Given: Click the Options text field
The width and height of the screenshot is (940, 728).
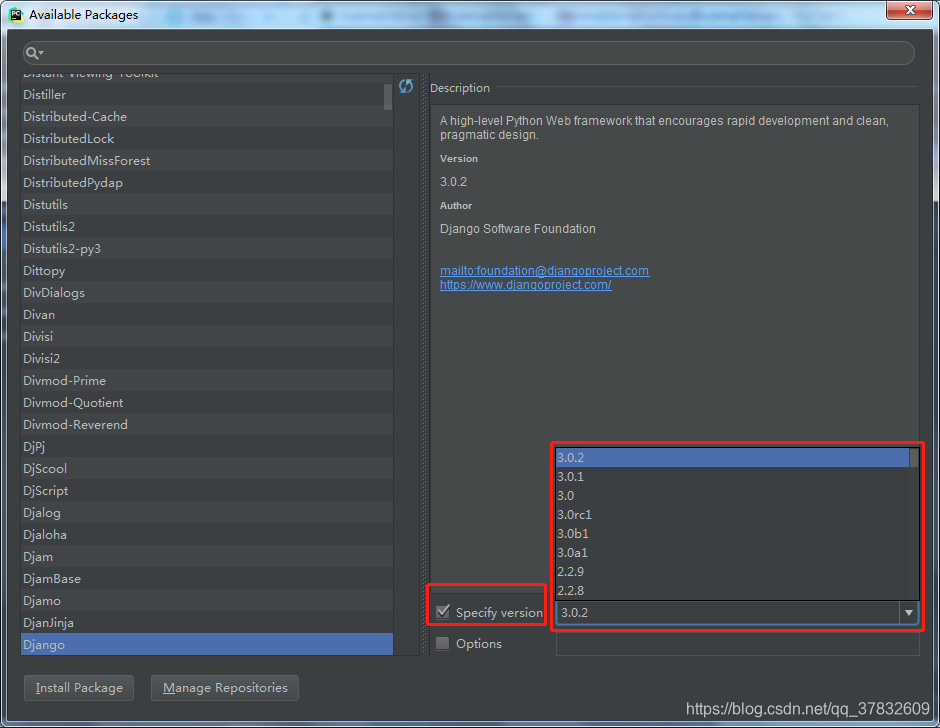Looking at the screenshot, I should click(x=737, y=643).
